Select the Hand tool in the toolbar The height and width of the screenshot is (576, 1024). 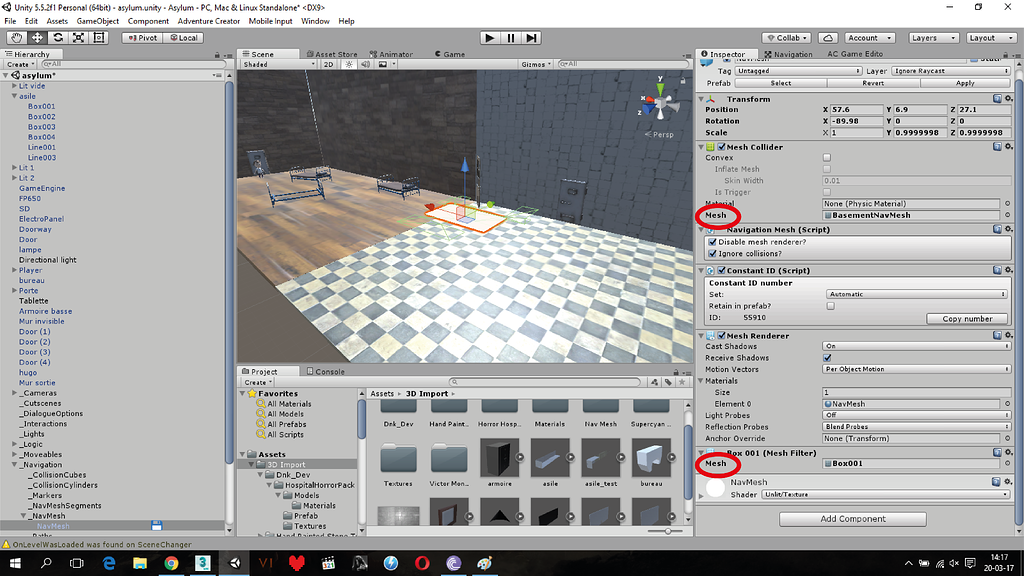[x=17, y=37]
